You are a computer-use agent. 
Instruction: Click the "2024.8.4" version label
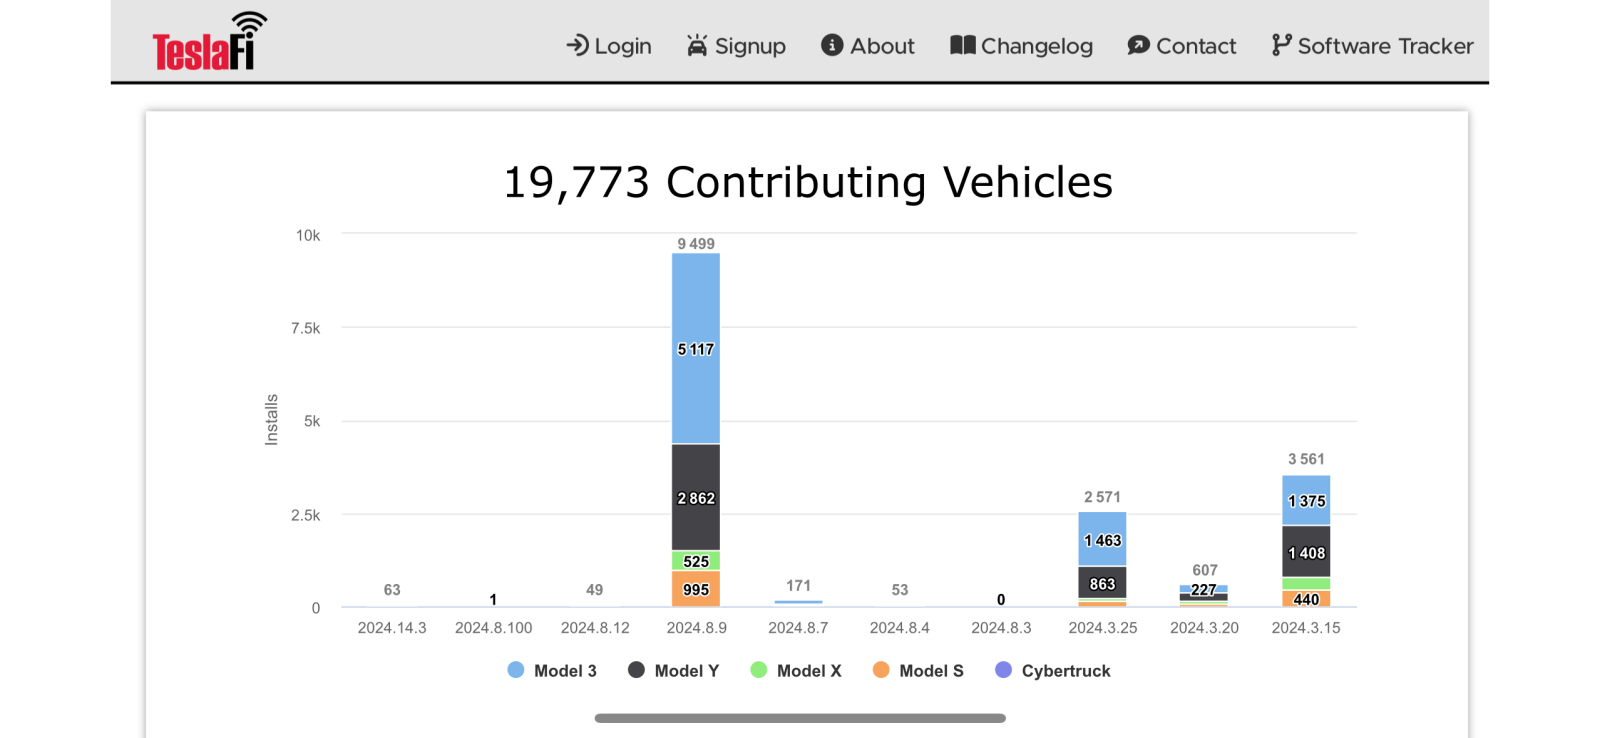[x=900, y=628]
